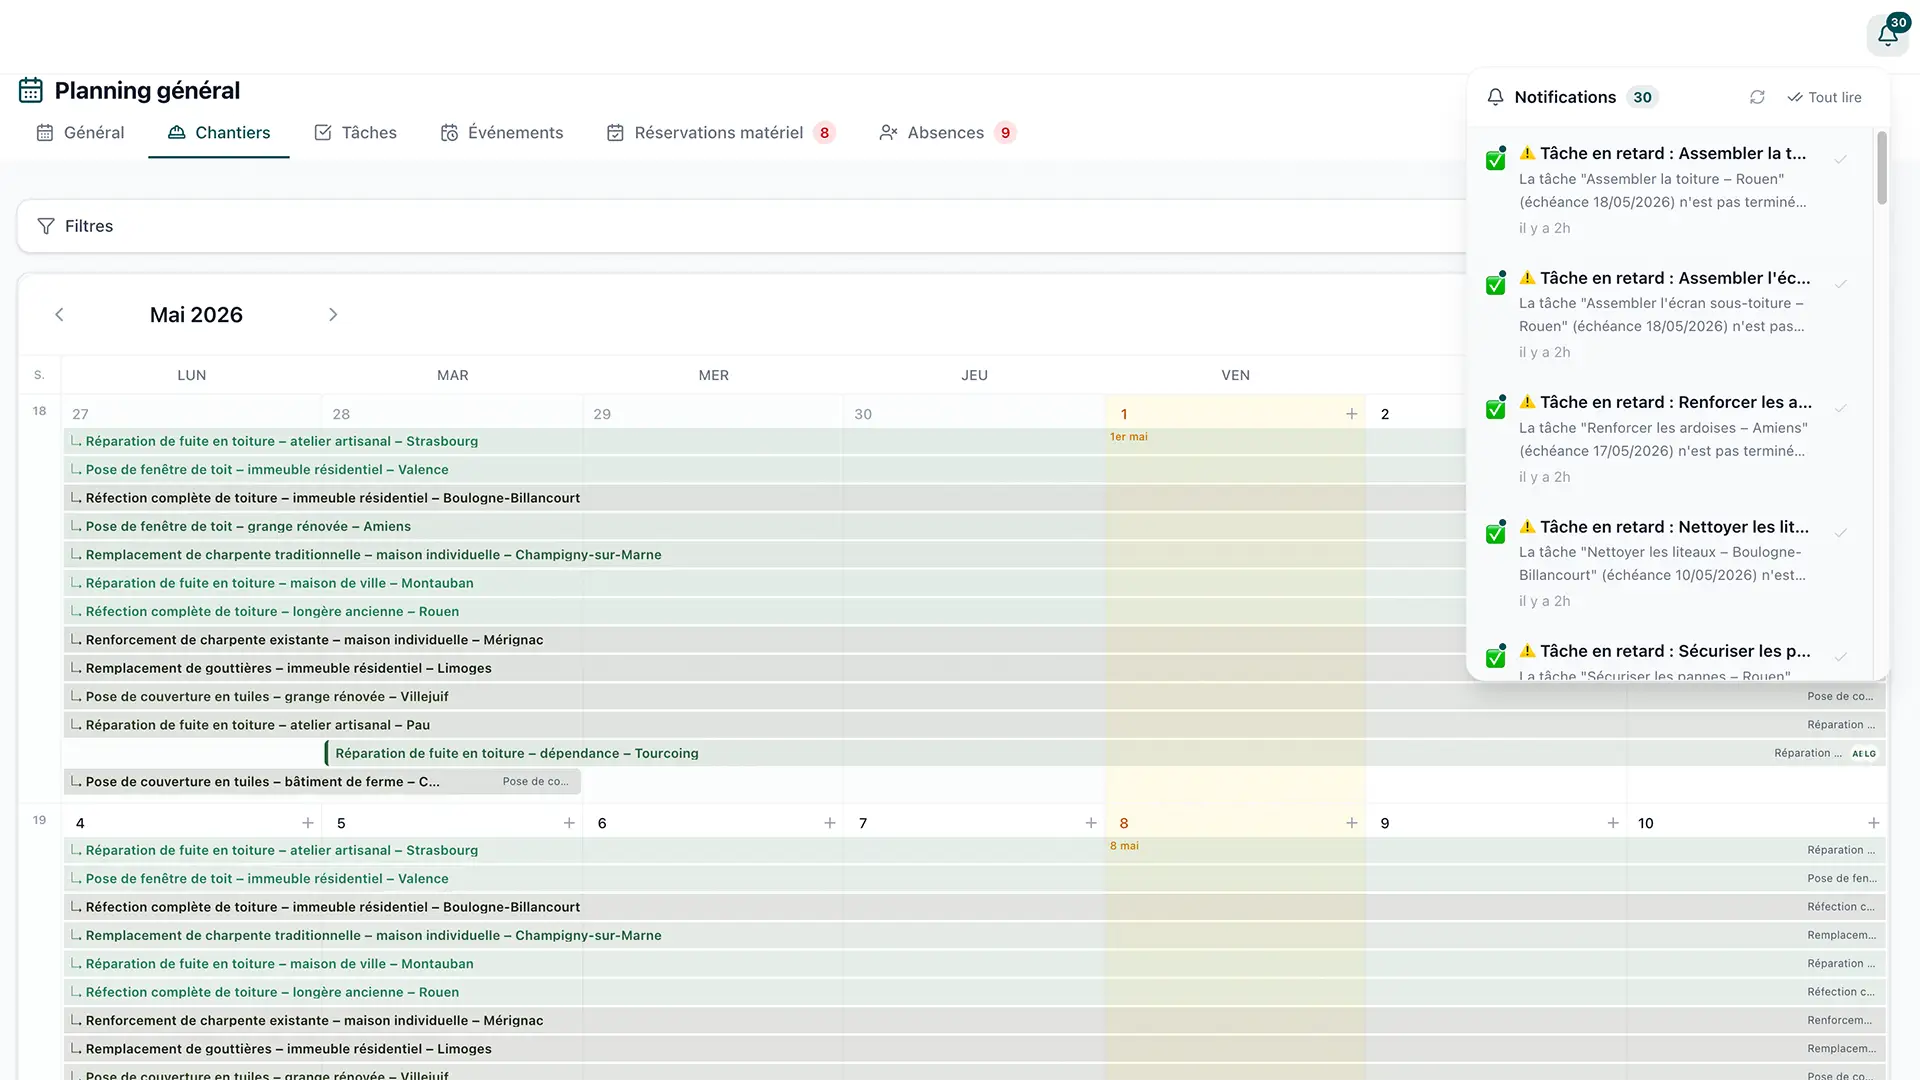The width and height of the screenshot is (1920, 1080).
Task: Click the funnel filter icon
Action: coord(46,226)
